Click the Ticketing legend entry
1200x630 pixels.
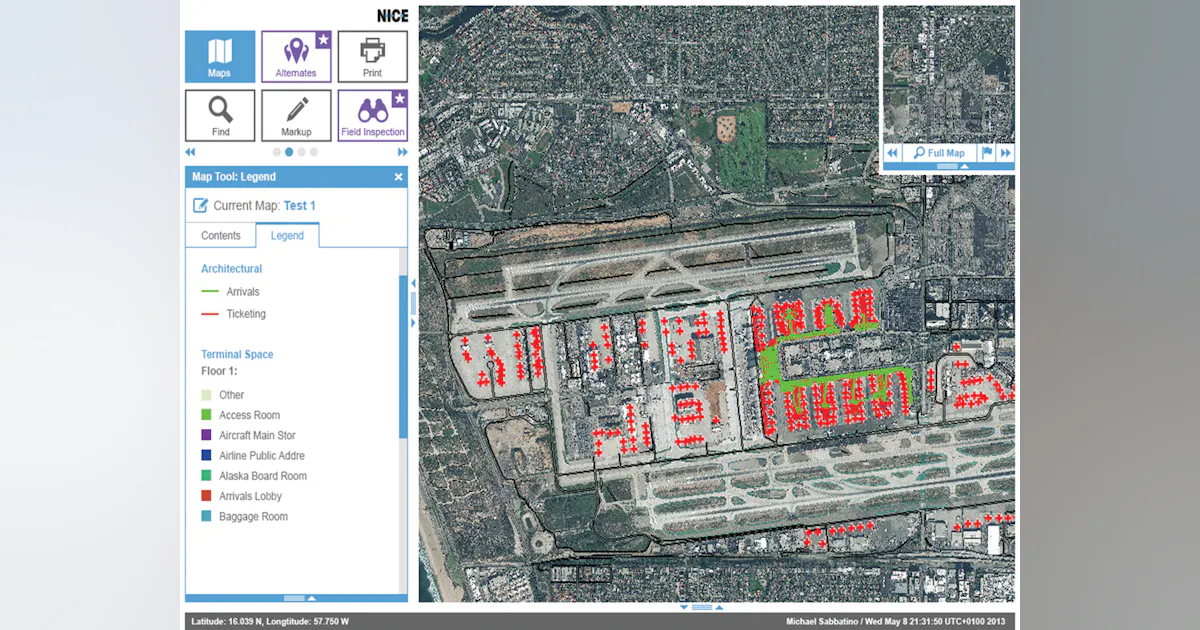[x=234, y=314]
